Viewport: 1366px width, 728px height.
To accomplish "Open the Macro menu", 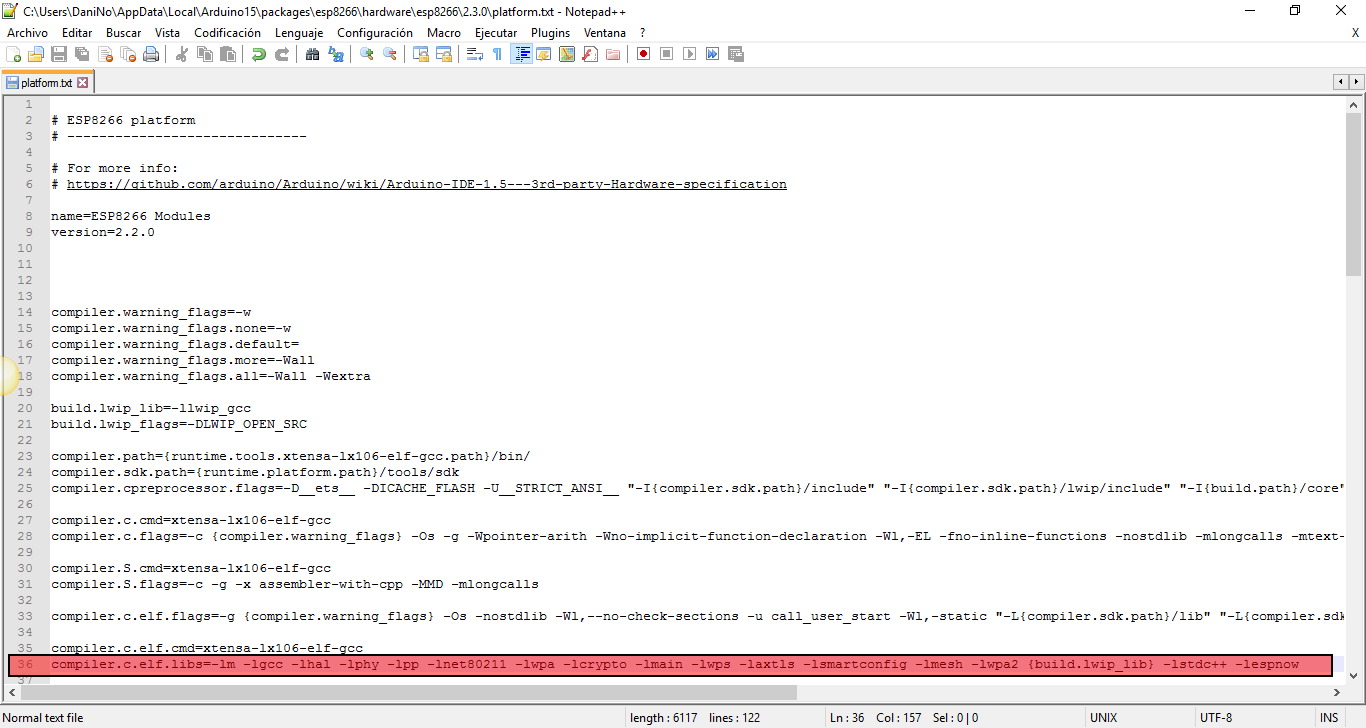I will (444, 33).
